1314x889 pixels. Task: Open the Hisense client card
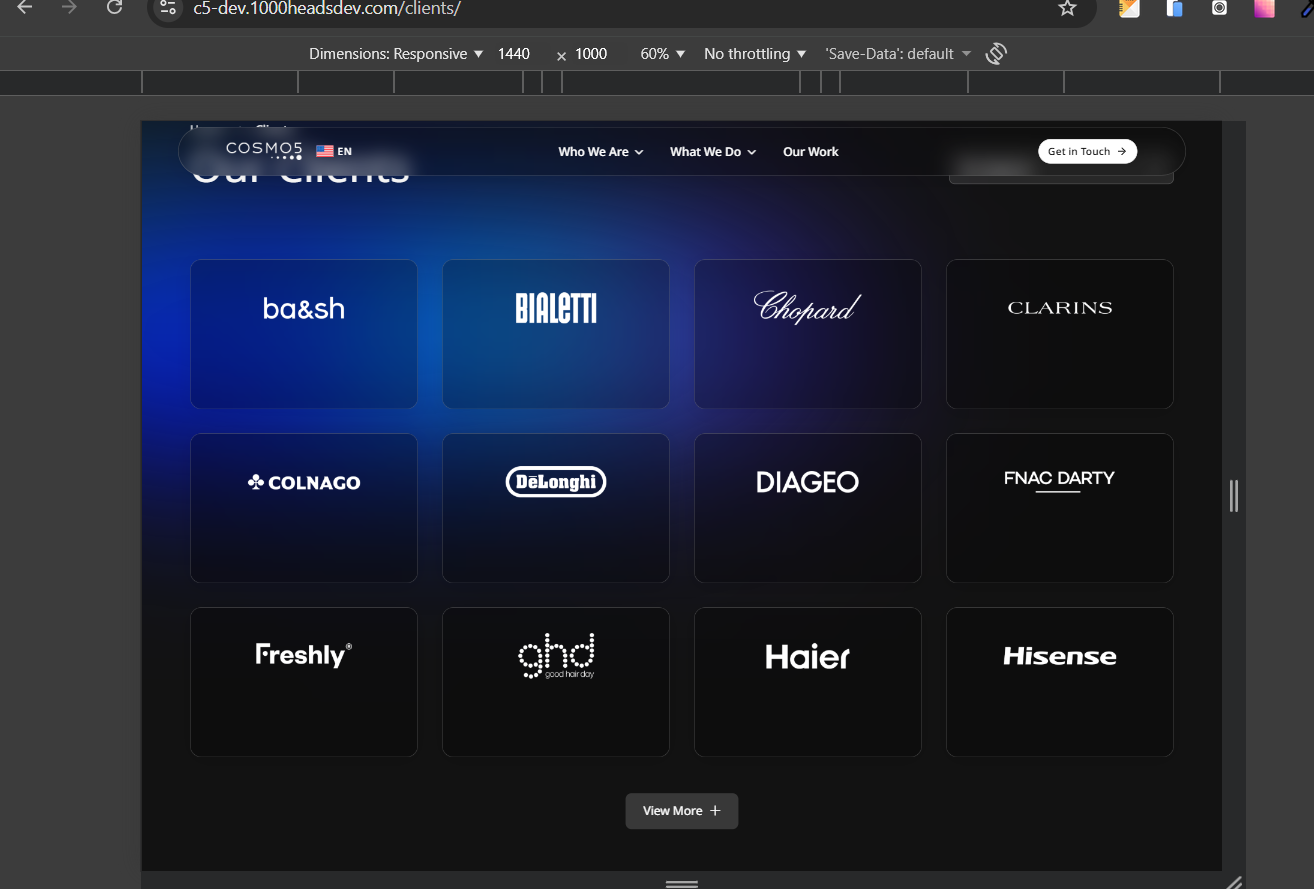click(1060, 682)
